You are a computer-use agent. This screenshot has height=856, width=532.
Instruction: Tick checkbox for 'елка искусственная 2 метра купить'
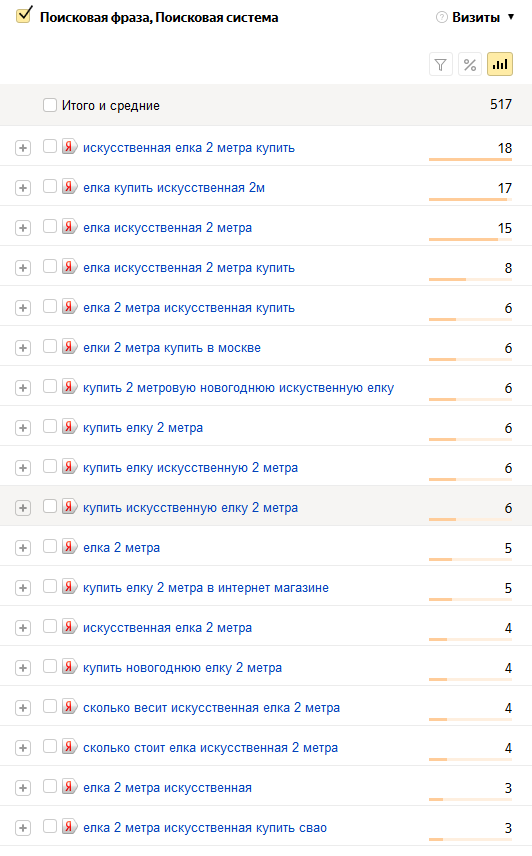[50, 266]
